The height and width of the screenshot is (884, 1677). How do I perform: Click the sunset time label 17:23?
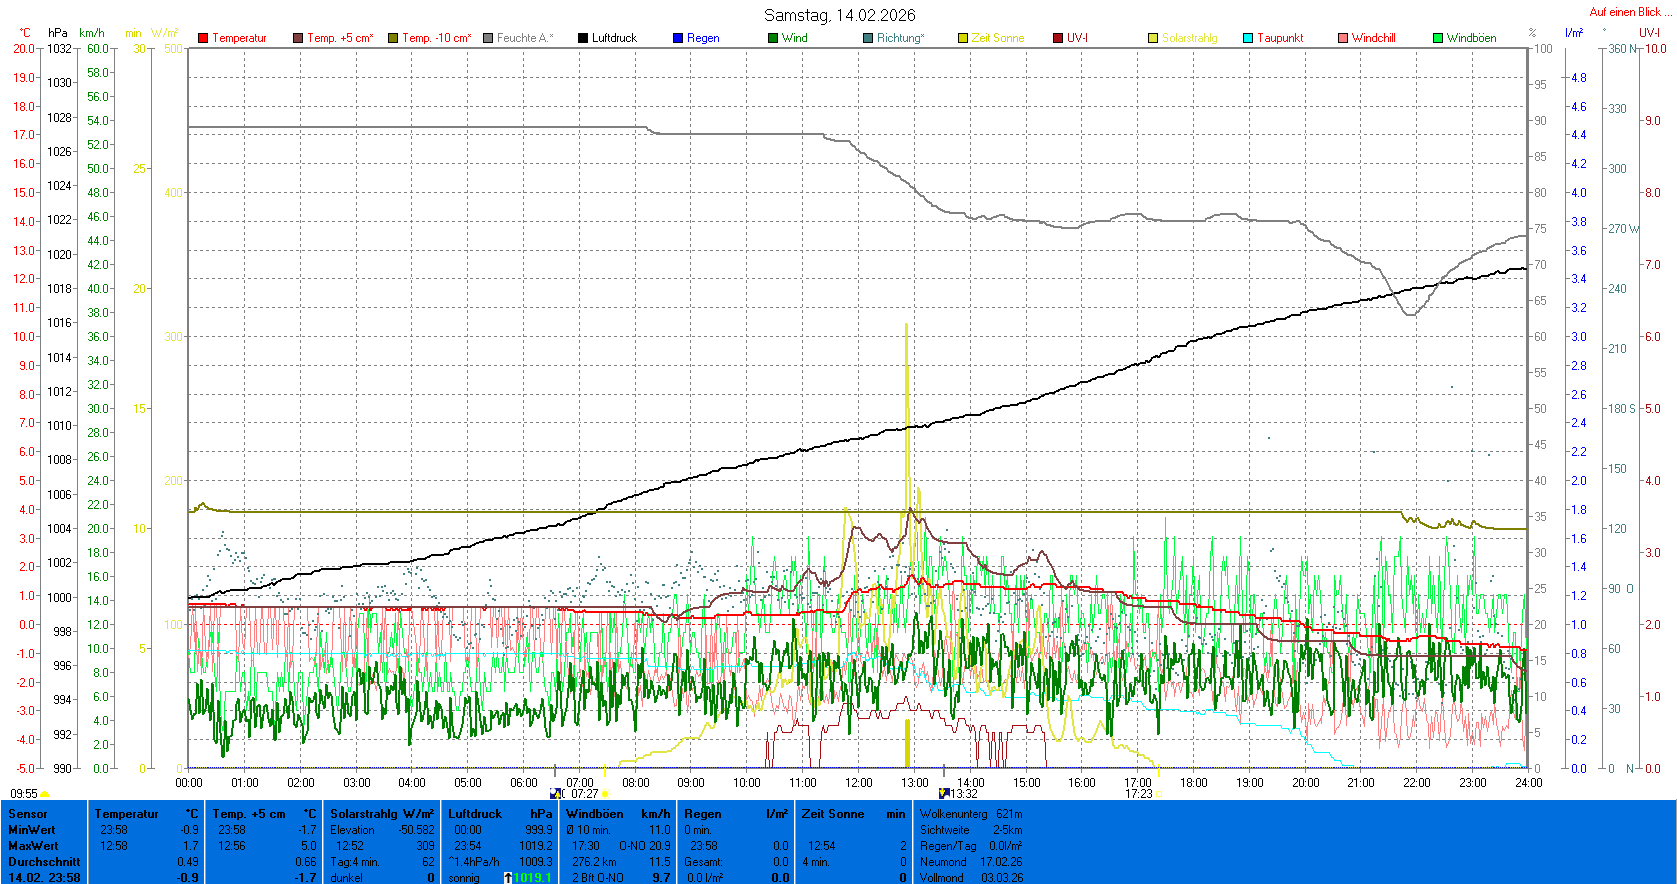(x=1138, y=794)
